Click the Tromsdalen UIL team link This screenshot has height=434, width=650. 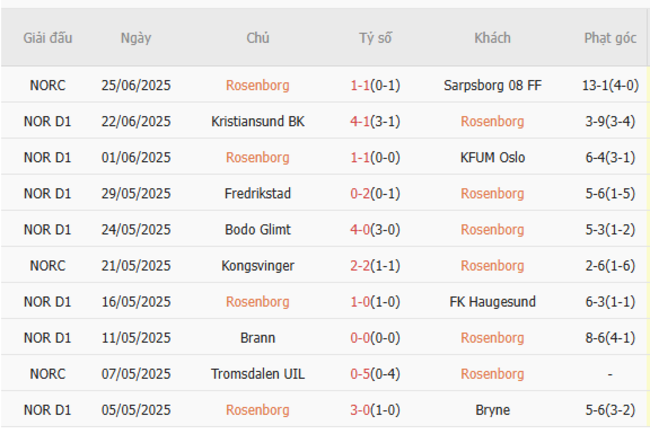click(258, 373)
